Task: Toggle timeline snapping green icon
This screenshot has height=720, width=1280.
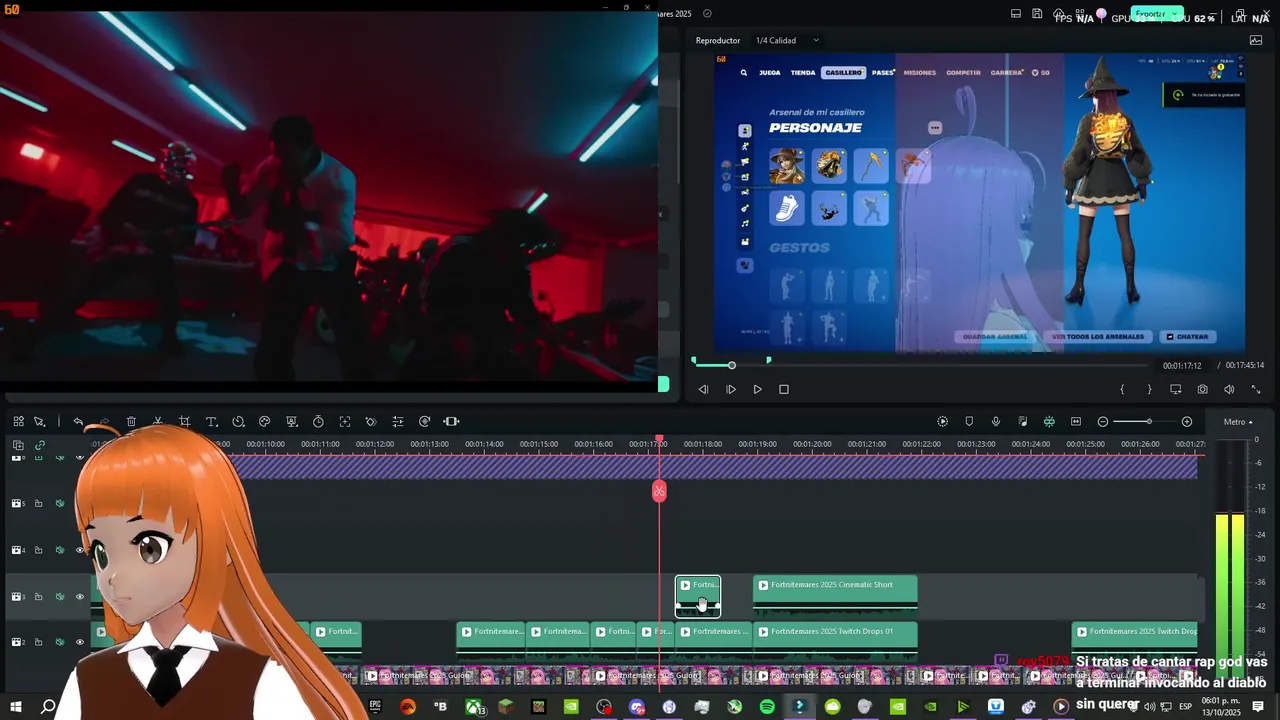Action: [1049, 422]
